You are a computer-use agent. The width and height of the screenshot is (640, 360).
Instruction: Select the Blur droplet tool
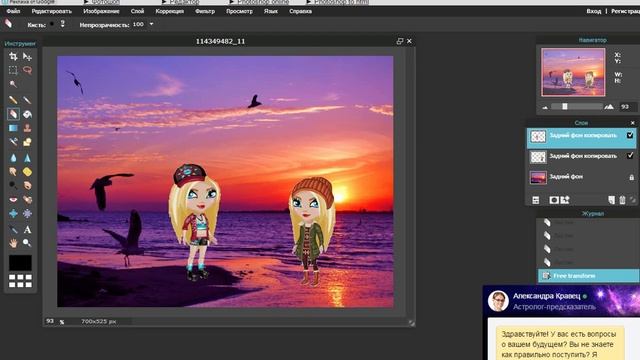pyautogui.click(x=13, y=158)
